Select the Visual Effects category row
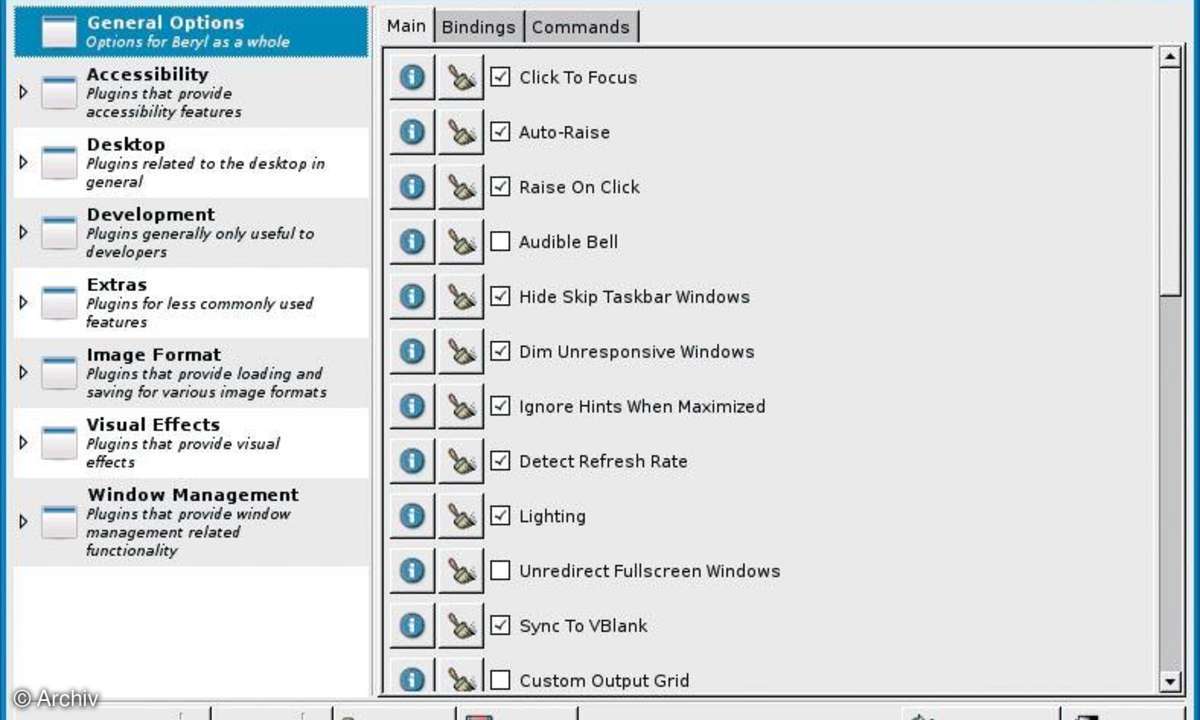 (191, 442)
